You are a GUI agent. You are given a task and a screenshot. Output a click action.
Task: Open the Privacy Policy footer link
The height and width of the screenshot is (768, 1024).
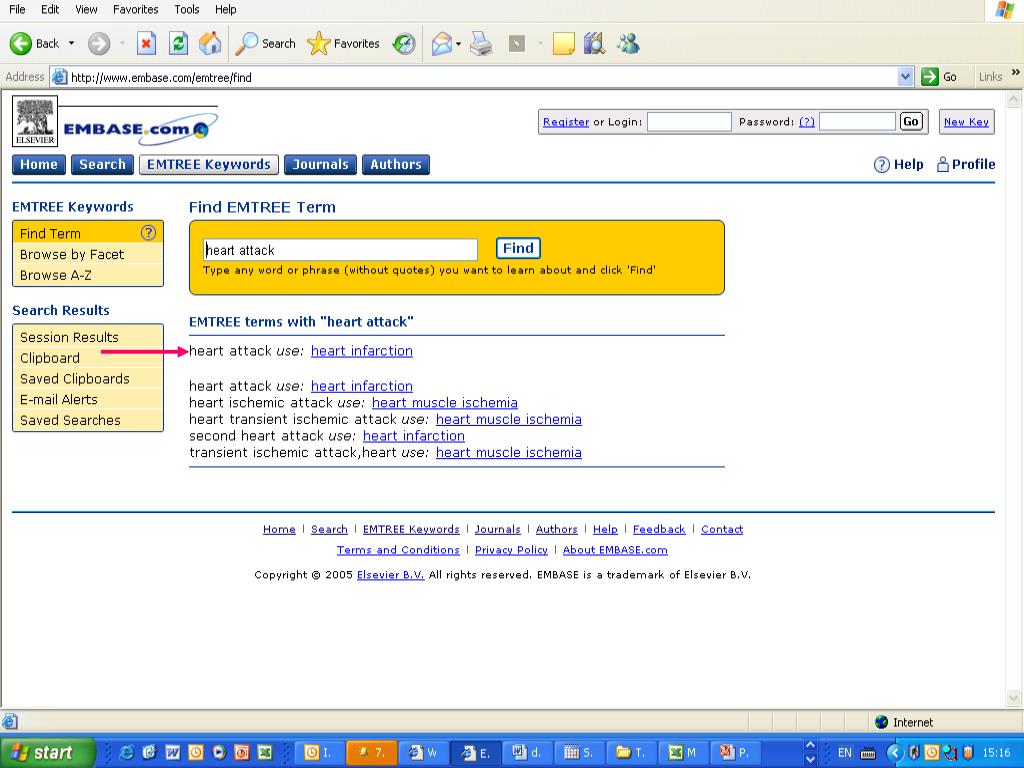coord(511,550)
